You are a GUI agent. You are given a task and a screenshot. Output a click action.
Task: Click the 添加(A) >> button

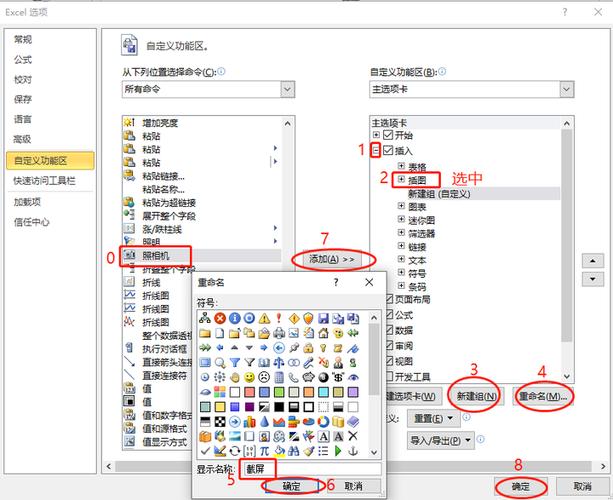(x=332, y=259)
